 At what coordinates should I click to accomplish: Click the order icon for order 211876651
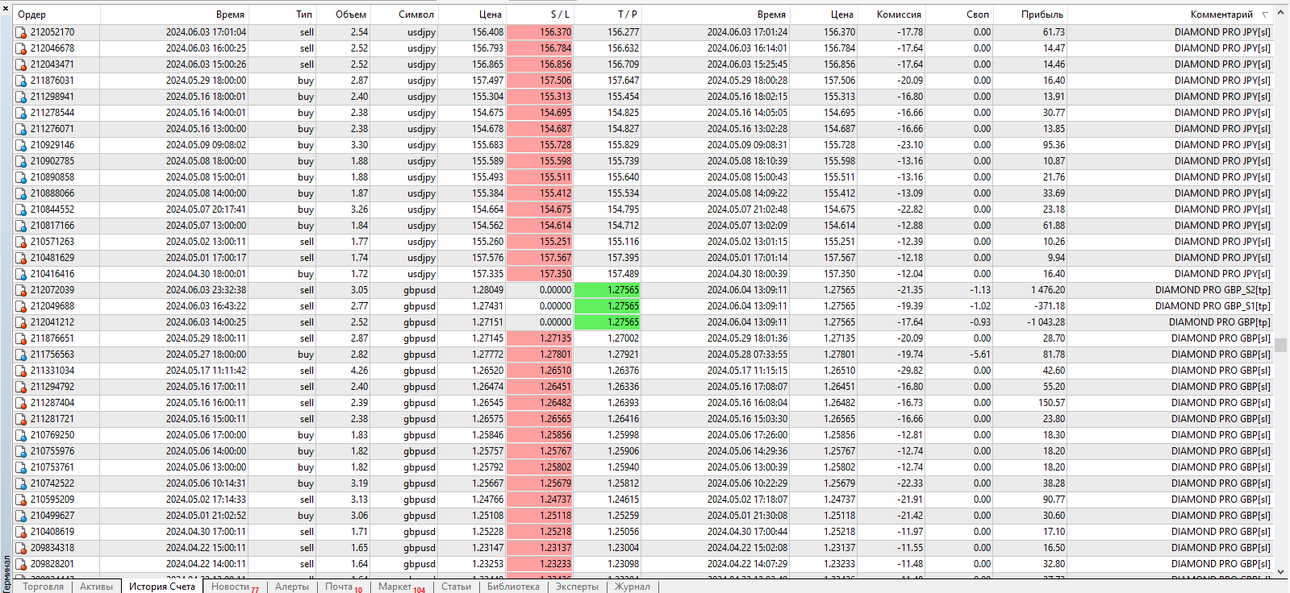coord(21,338)
